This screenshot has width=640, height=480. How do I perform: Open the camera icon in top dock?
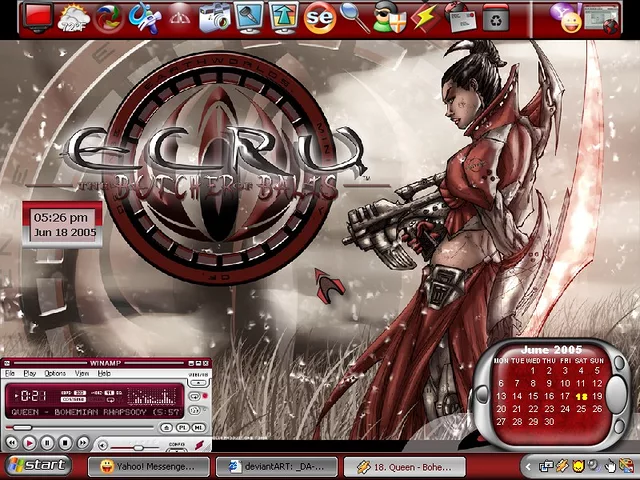click(214, 17)
